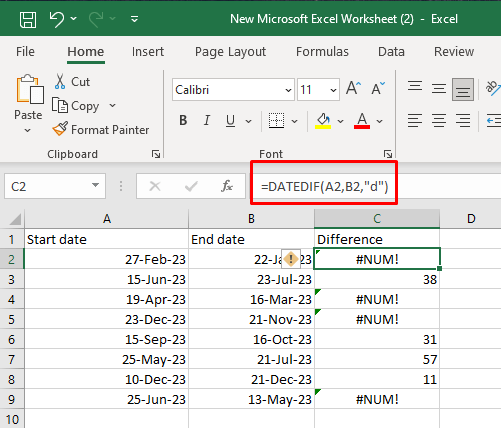Click the Paste clipboard icon
The image size is (501, 428).
[30, 89]
